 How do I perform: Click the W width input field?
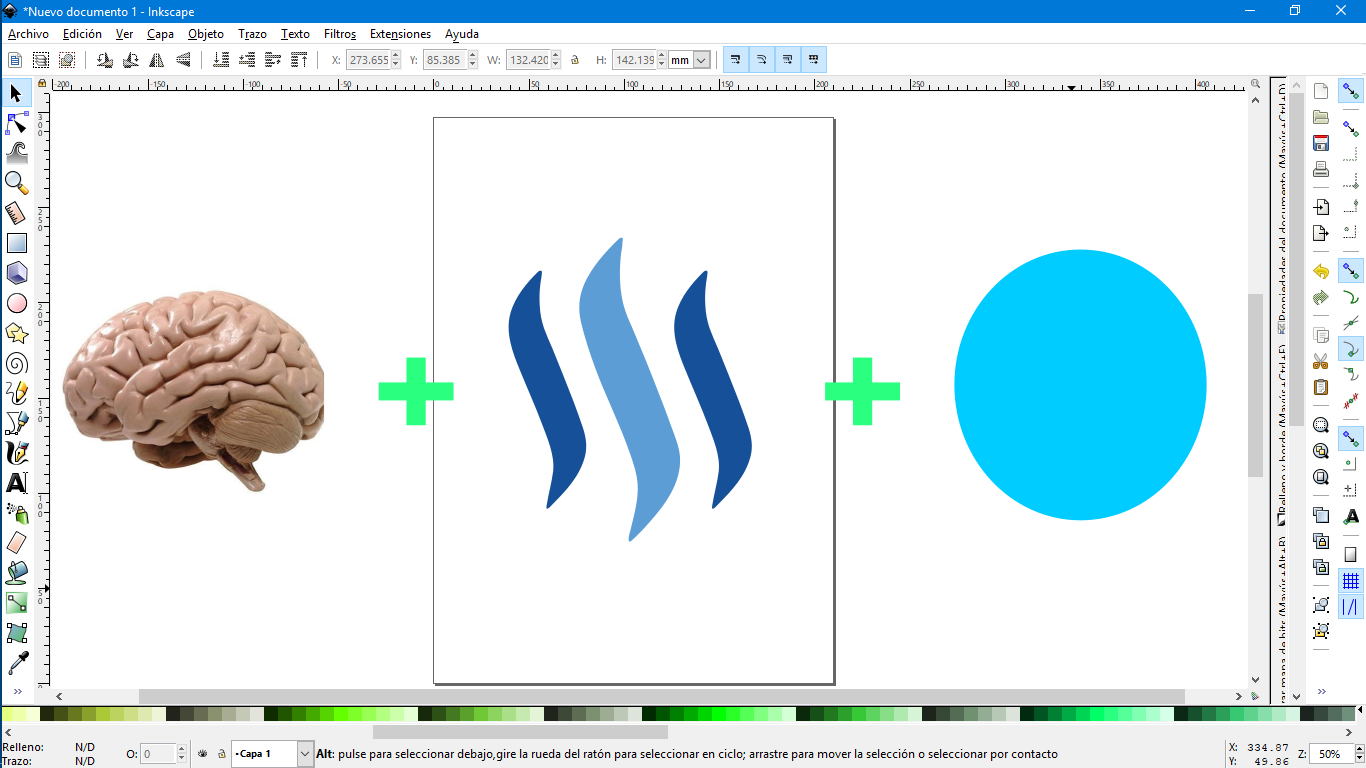click(528, 60)
